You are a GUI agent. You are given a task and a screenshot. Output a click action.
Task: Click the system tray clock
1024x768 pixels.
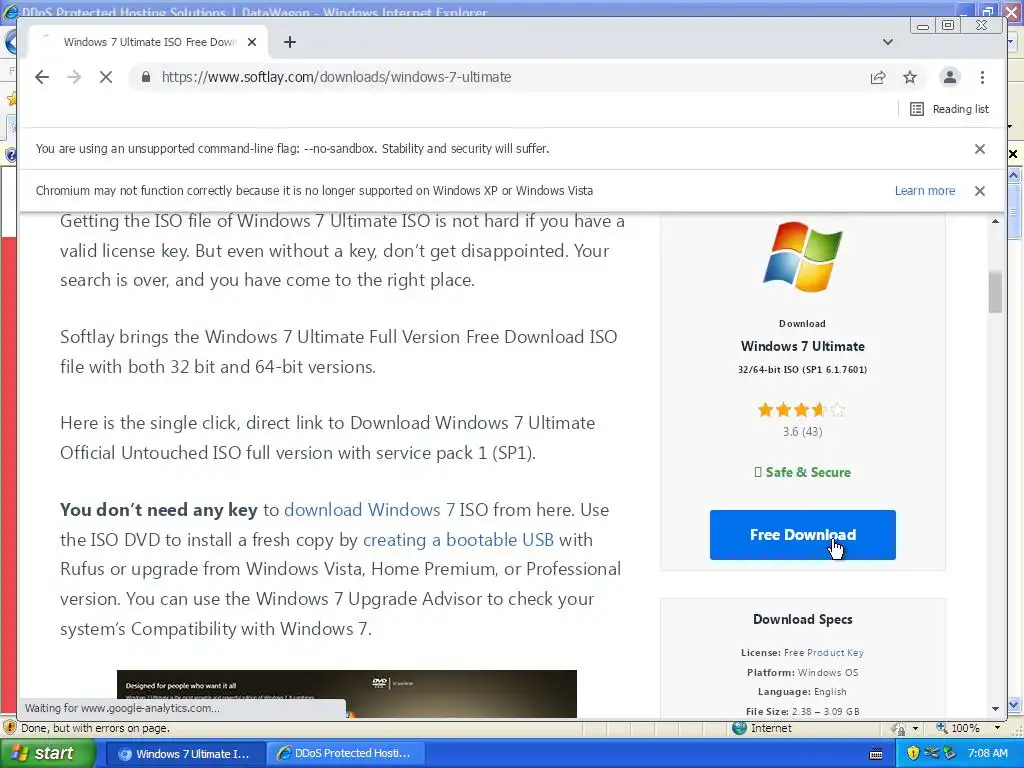pos(988,753)
